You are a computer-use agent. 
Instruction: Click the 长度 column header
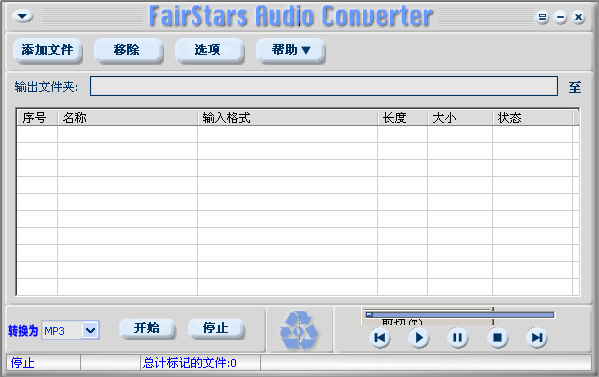(402, 118)
